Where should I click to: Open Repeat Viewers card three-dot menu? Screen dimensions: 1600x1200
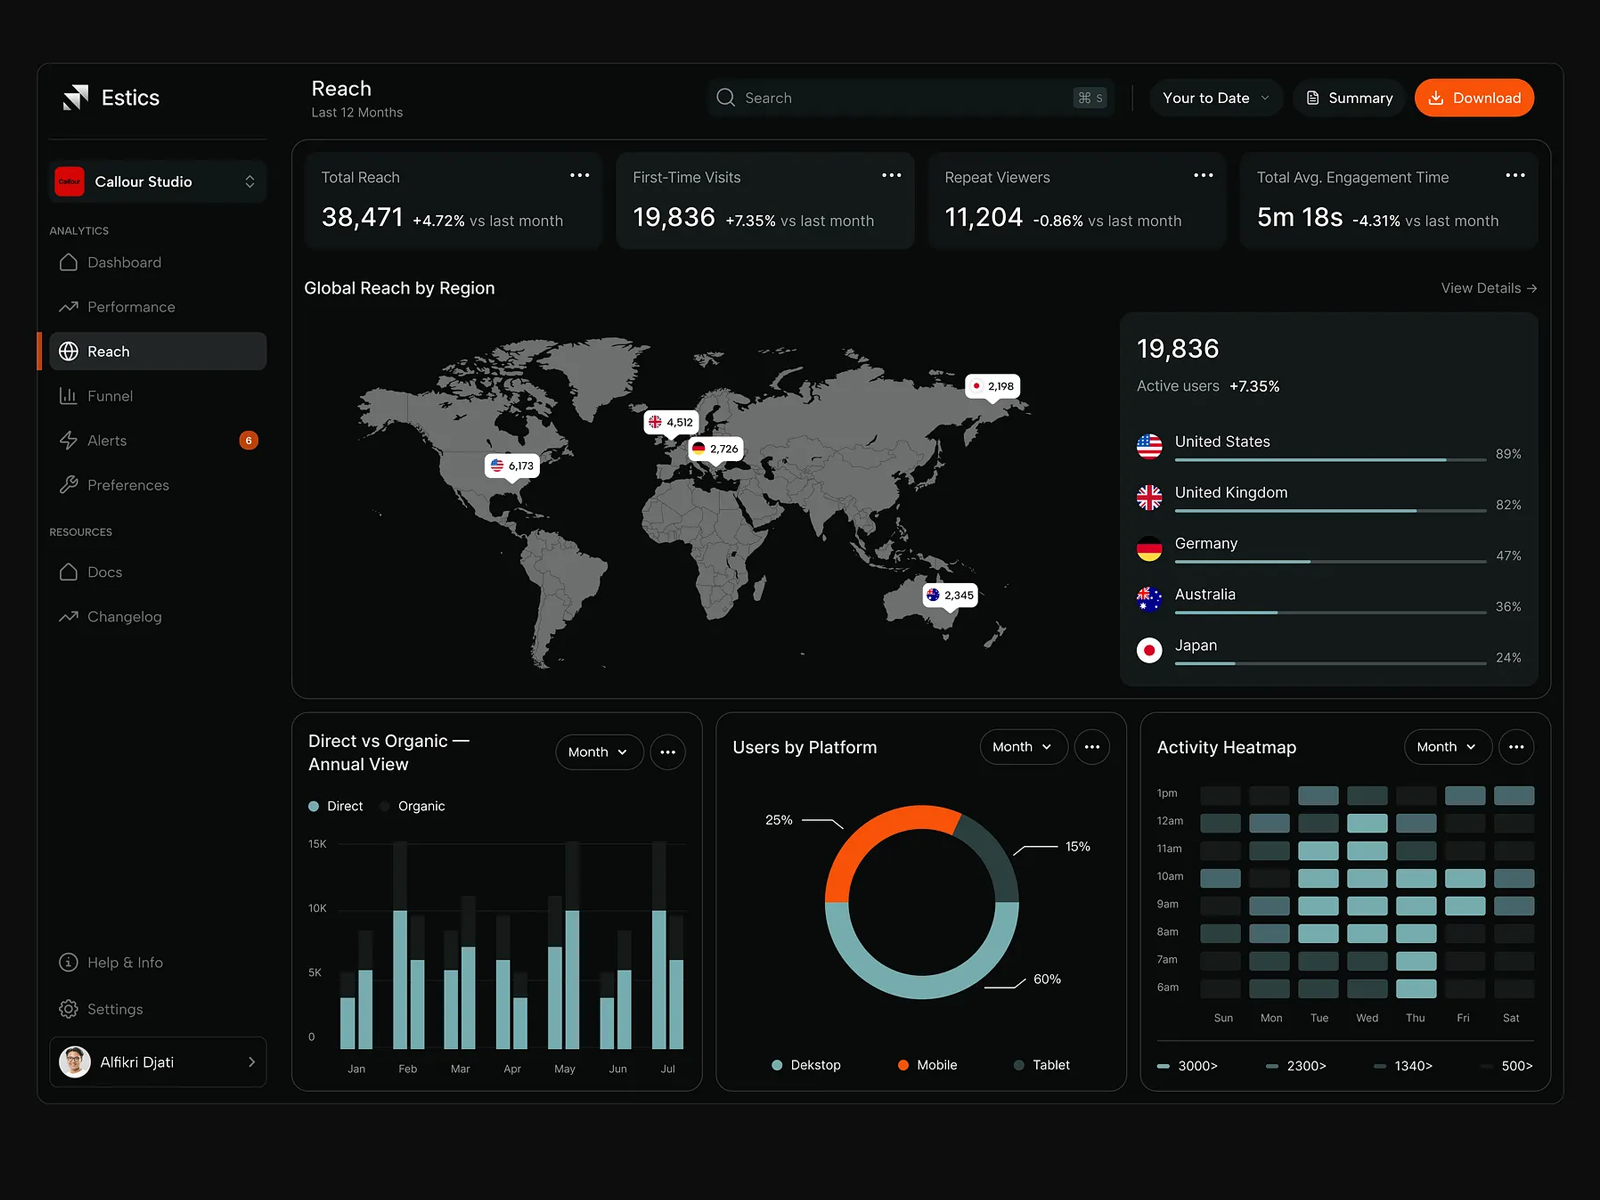pos(1203,175)
